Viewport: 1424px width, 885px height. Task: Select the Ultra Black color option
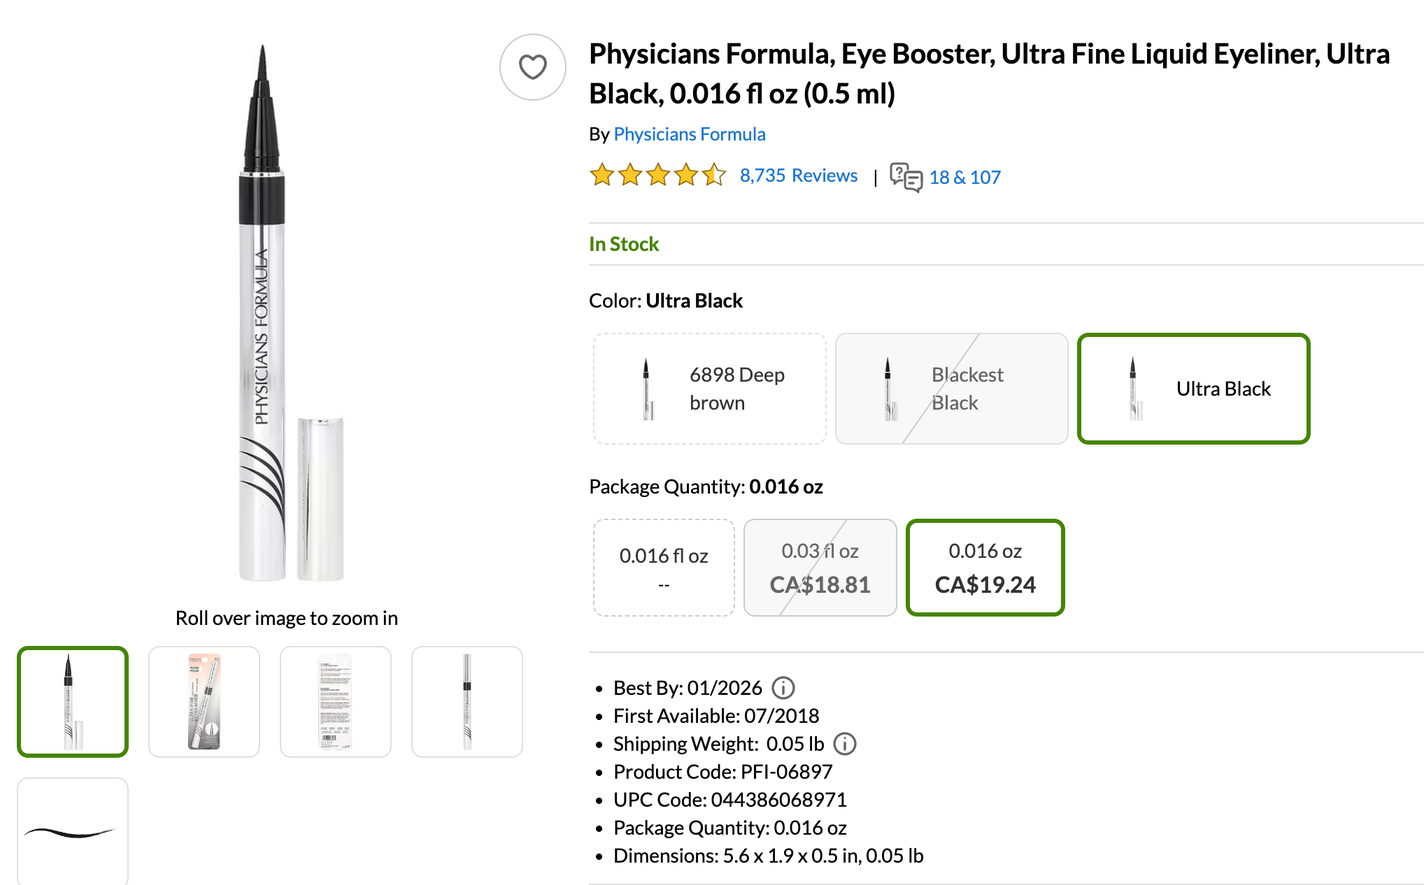pos(1194,388)
